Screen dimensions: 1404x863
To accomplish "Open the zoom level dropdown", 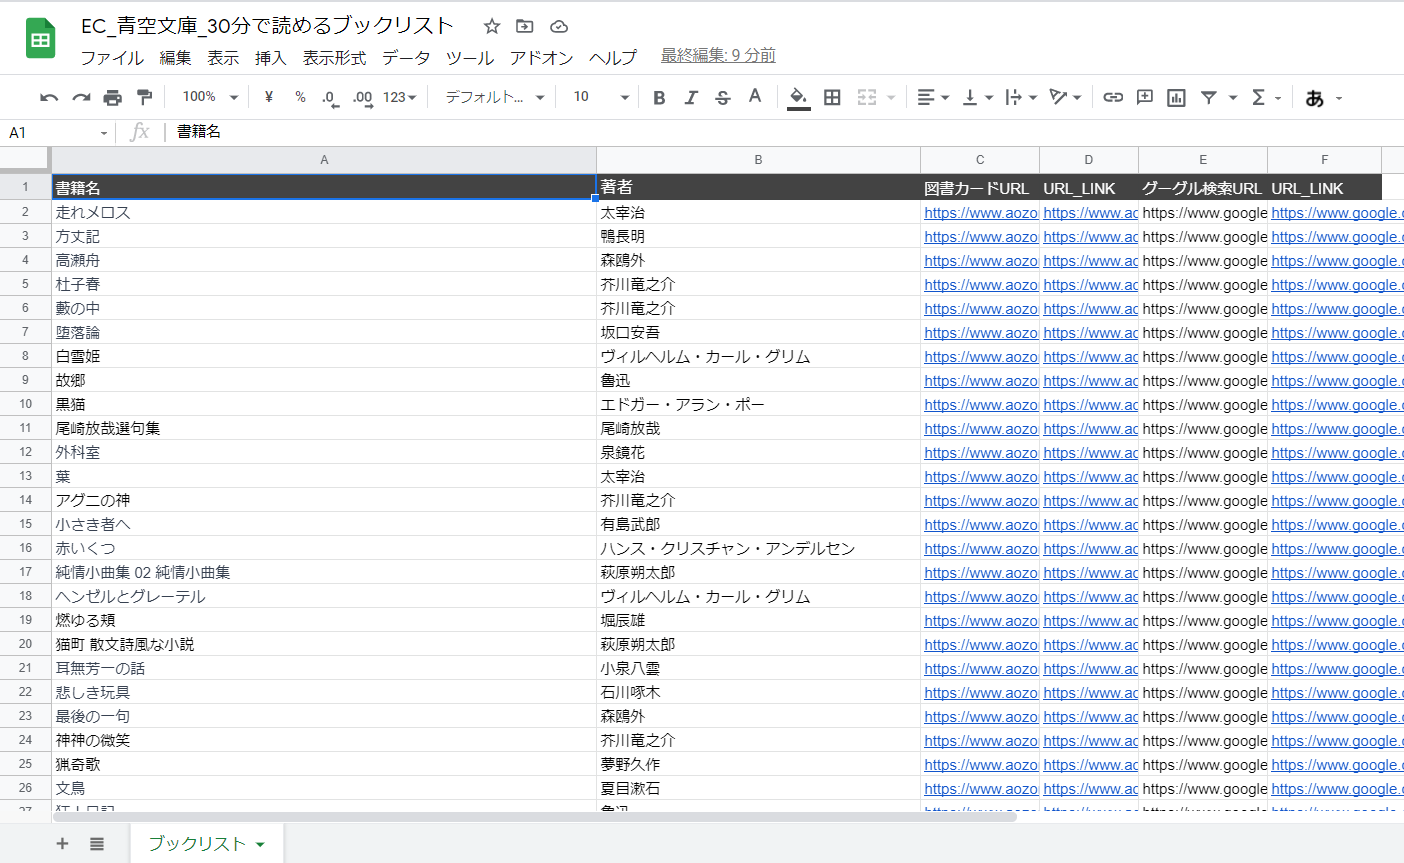I will click(210, 97).
